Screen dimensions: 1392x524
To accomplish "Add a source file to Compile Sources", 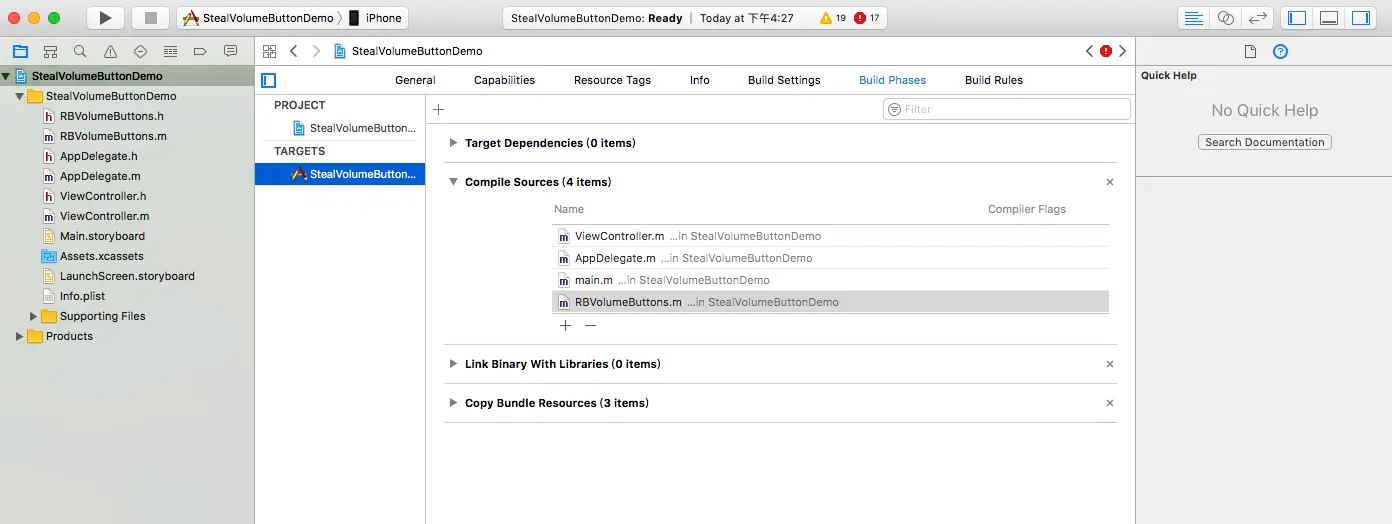I will pyautogui.click(x=565, y=326).
